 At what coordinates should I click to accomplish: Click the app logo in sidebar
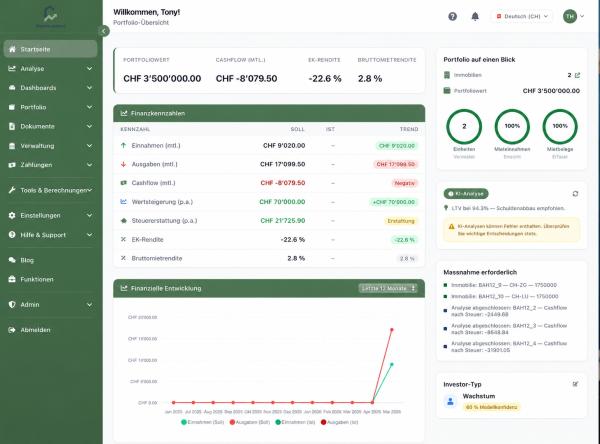tap(50, 16)
